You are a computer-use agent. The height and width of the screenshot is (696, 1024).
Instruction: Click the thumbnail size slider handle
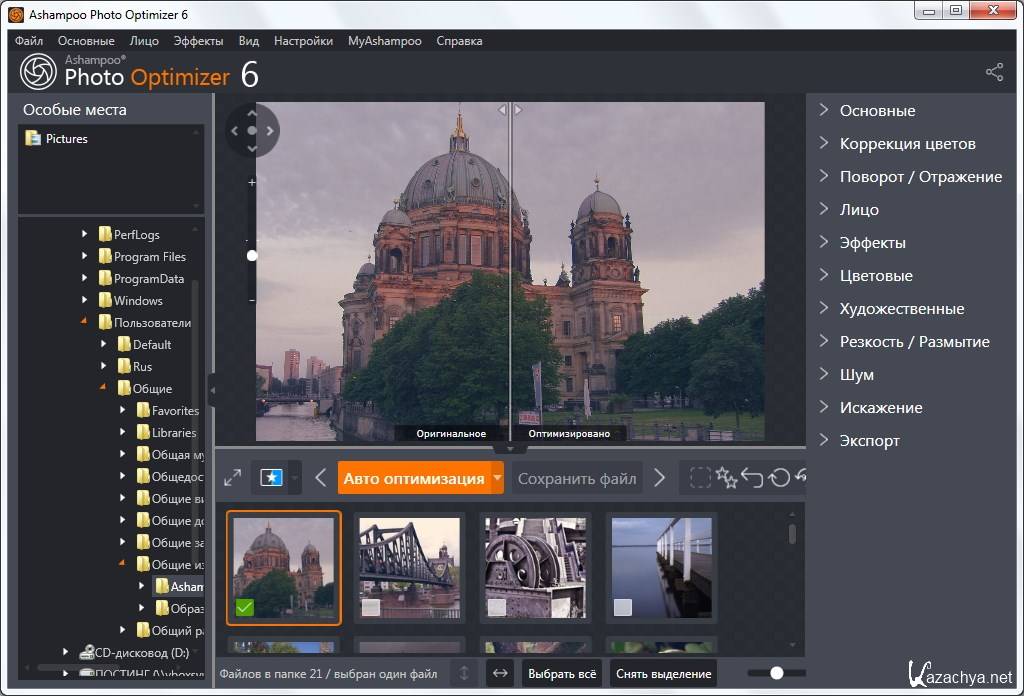click(x=776, y=673)
